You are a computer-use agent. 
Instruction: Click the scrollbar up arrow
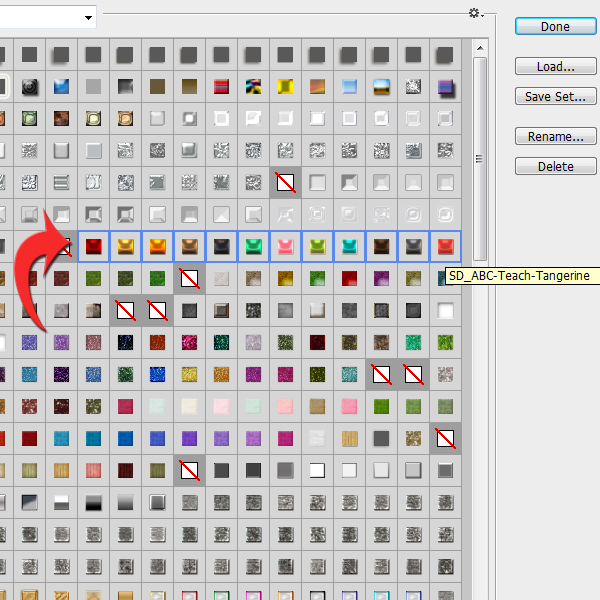click(x=480, y=48)
